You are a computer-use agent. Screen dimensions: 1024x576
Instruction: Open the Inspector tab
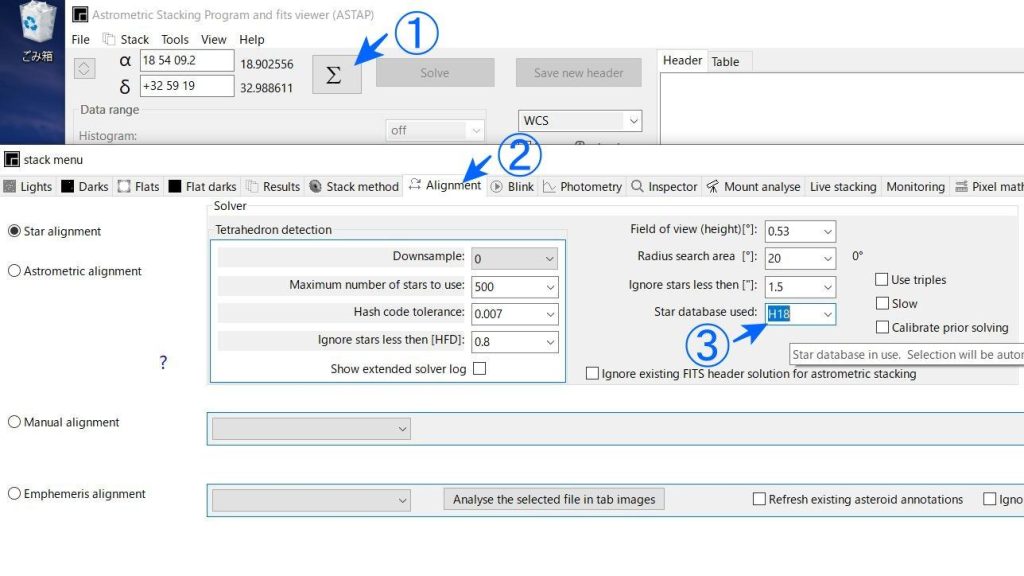pyautogui.click(x=664, y=187)
